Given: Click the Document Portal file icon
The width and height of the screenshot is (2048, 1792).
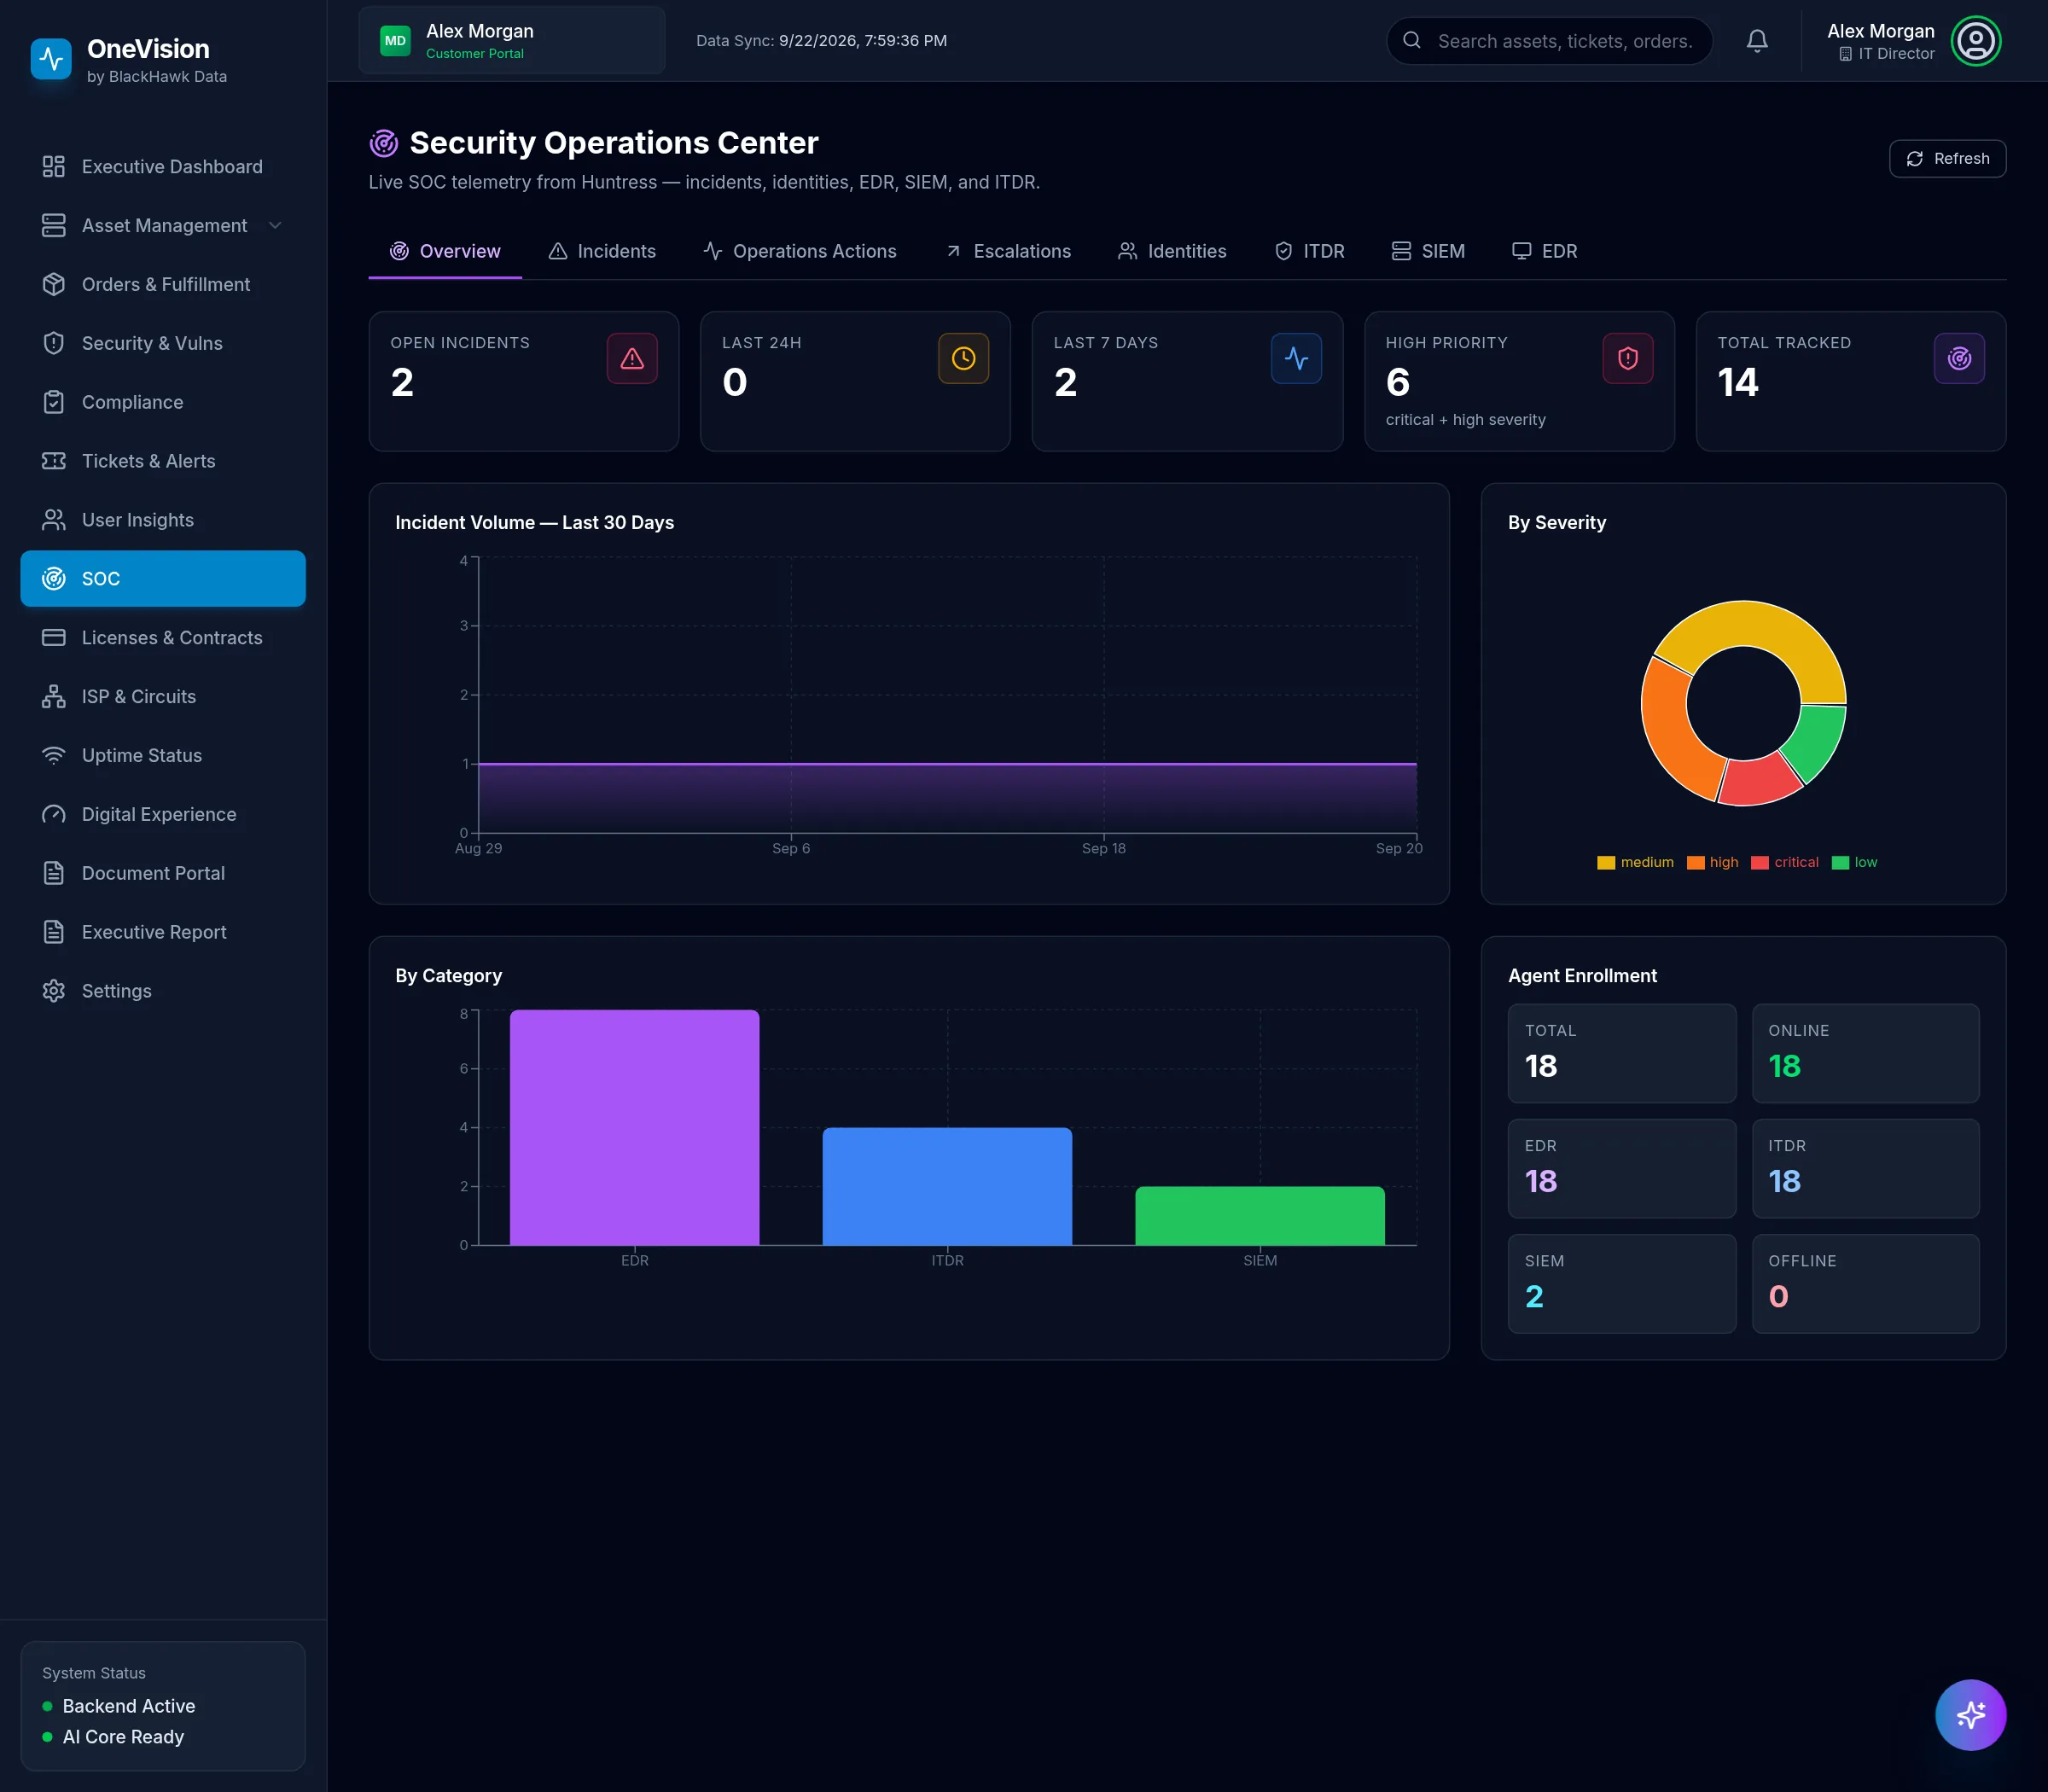Looking at the screenshot, I should click(x=54, y=873).
